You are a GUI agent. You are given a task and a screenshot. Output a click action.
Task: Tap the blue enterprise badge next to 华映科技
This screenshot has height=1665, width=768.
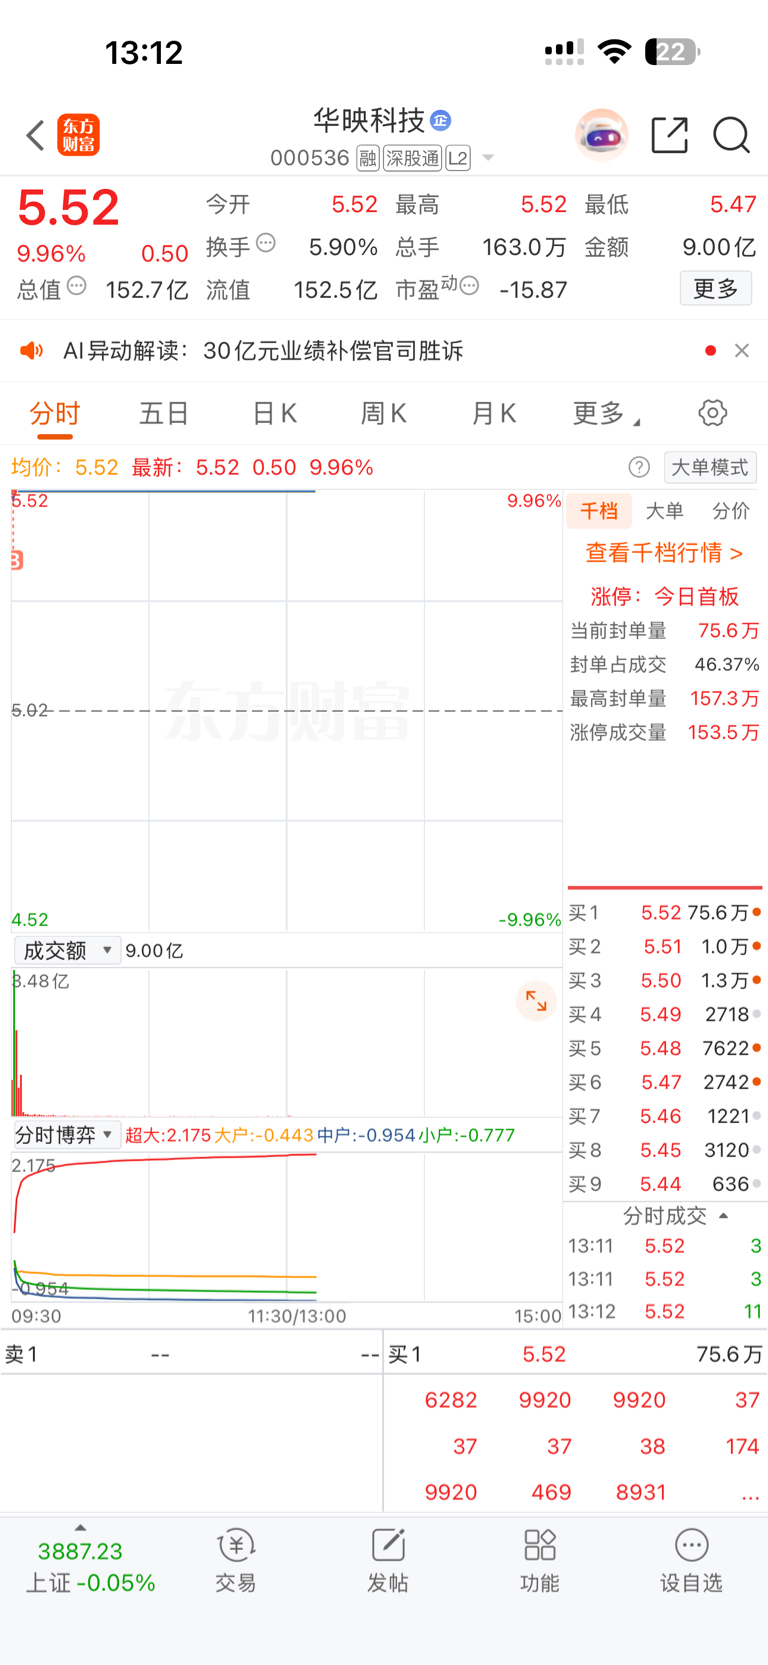(440, 121)
